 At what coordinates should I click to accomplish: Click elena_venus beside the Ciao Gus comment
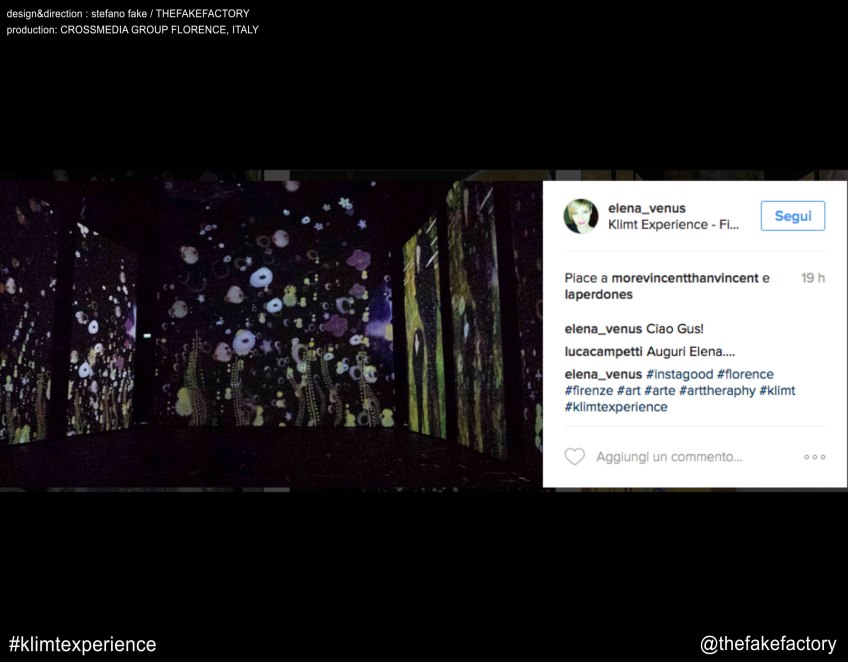click(x=603, y=329)
